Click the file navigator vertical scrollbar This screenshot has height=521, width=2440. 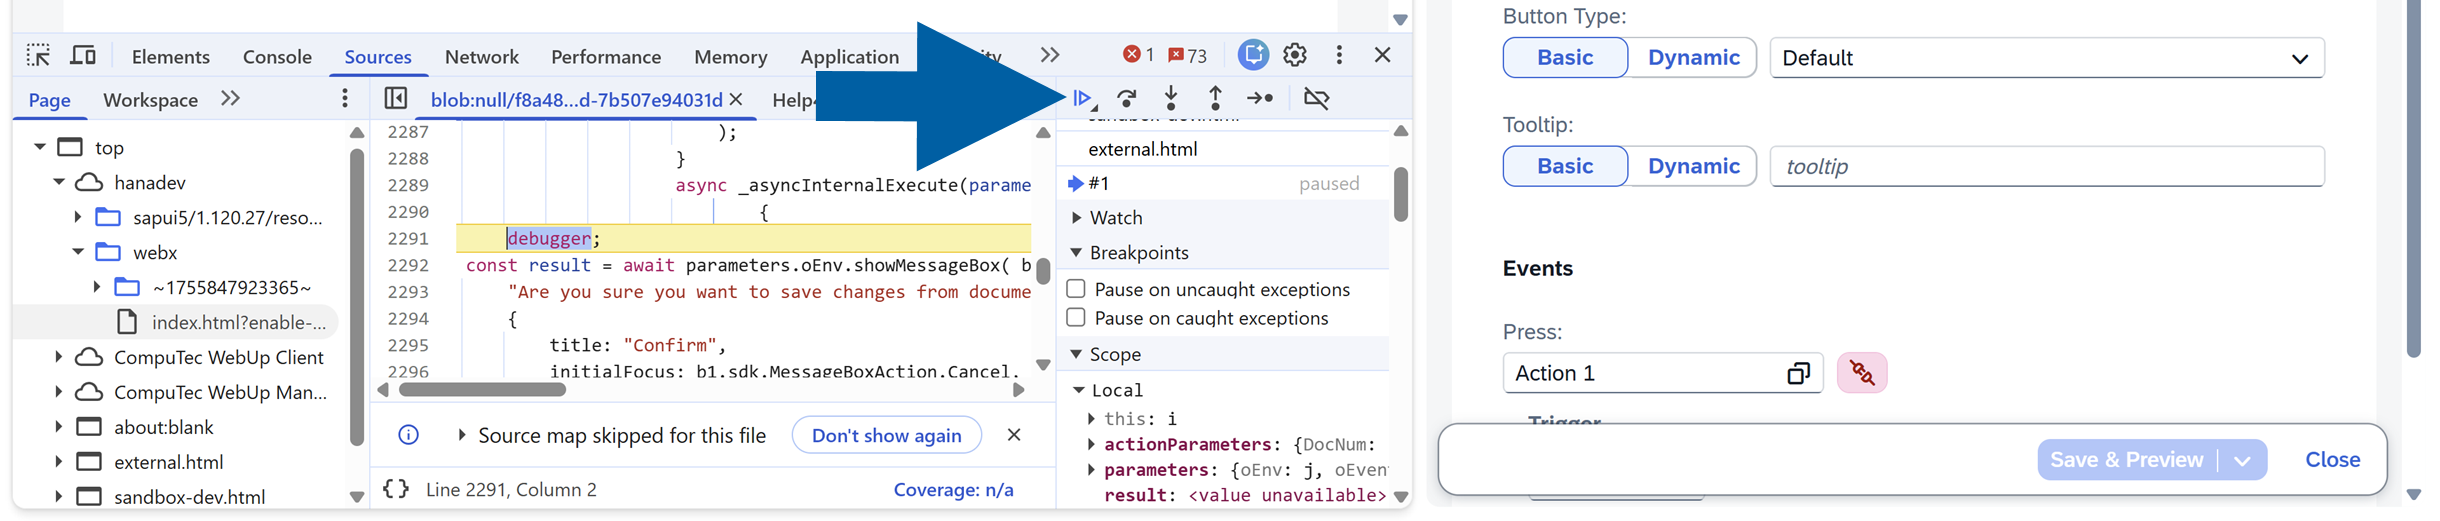(357, 297)
